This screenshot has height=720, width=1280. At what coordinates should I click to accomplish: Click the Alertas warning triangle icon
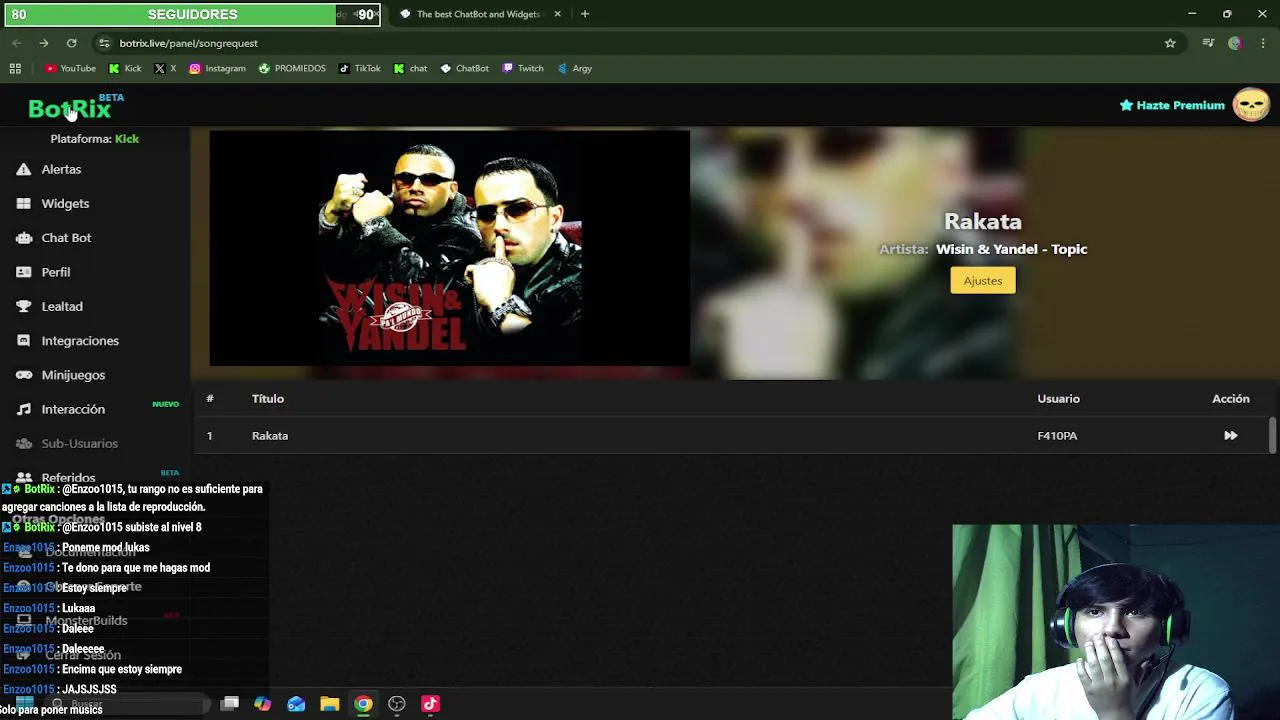tap(24, 169)
